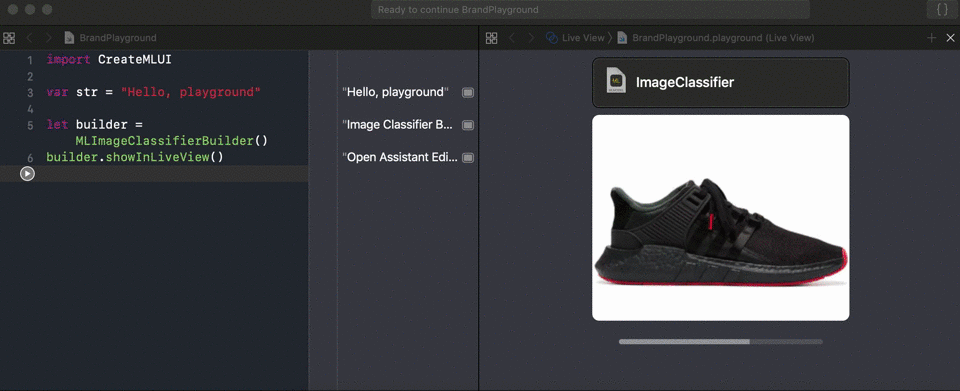The height and width of the screenshot is (391, 960).
Task: Click builder.showInLiveView() code line
Action: [135, 157]
